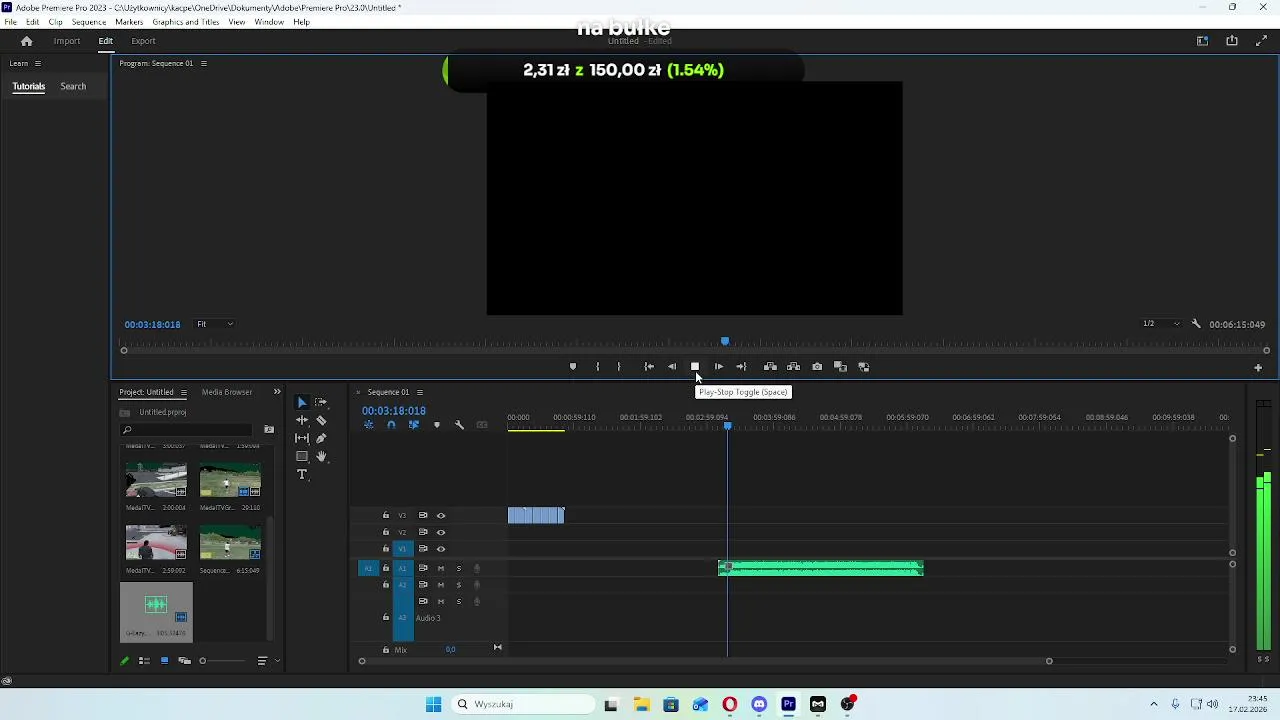Toggle lock on track V3
This screenshot has width=1280, height=720.
(386, 516)
